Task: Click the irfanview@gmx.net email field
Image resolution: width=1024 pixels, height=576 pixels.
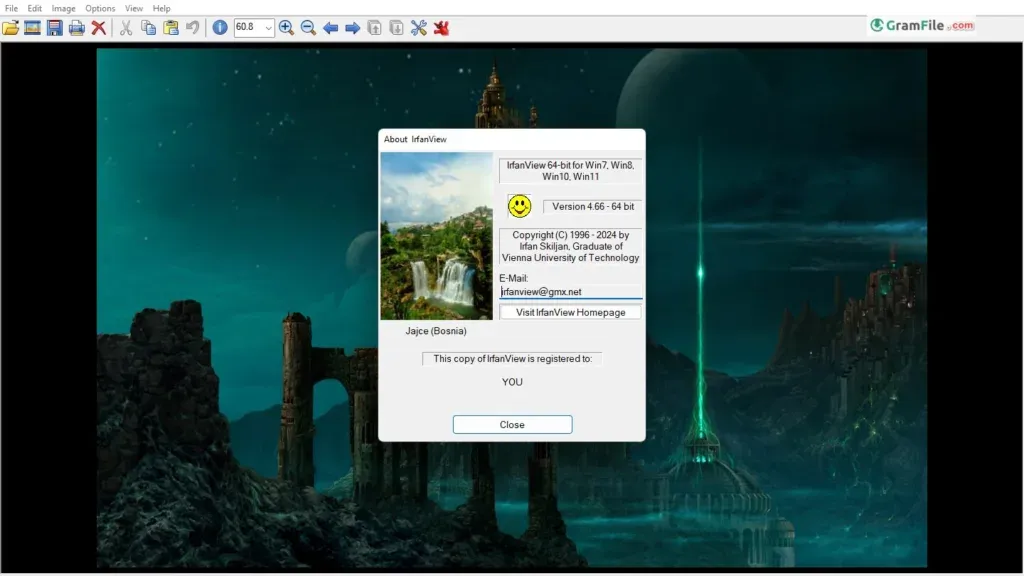Action: click(571, 292)
